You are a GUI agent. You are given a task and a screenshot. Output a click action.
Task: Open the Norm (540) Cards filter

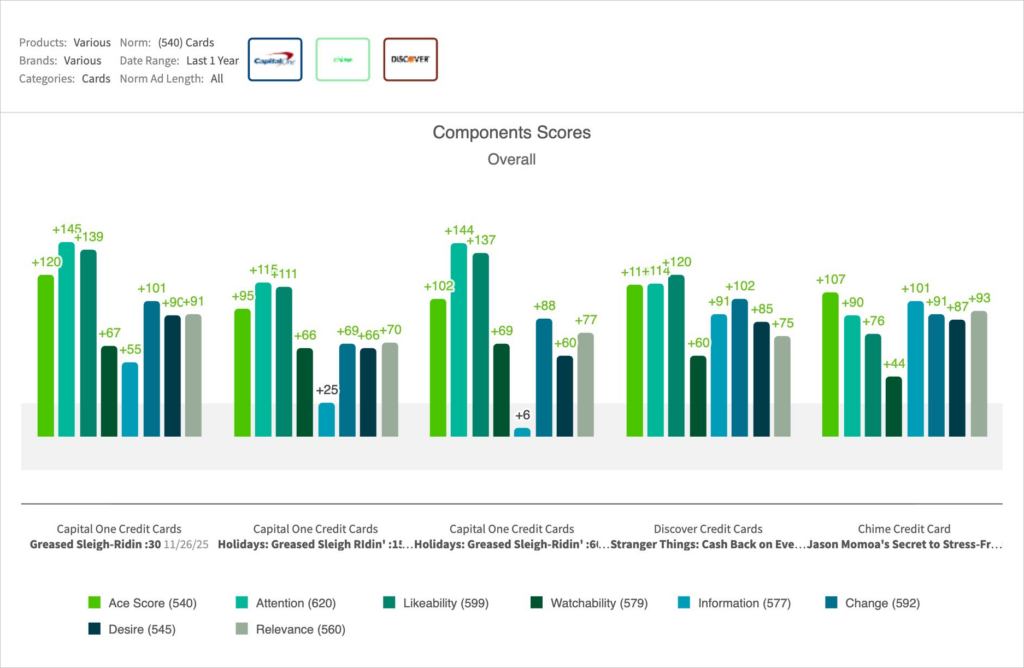pos(186,43)
